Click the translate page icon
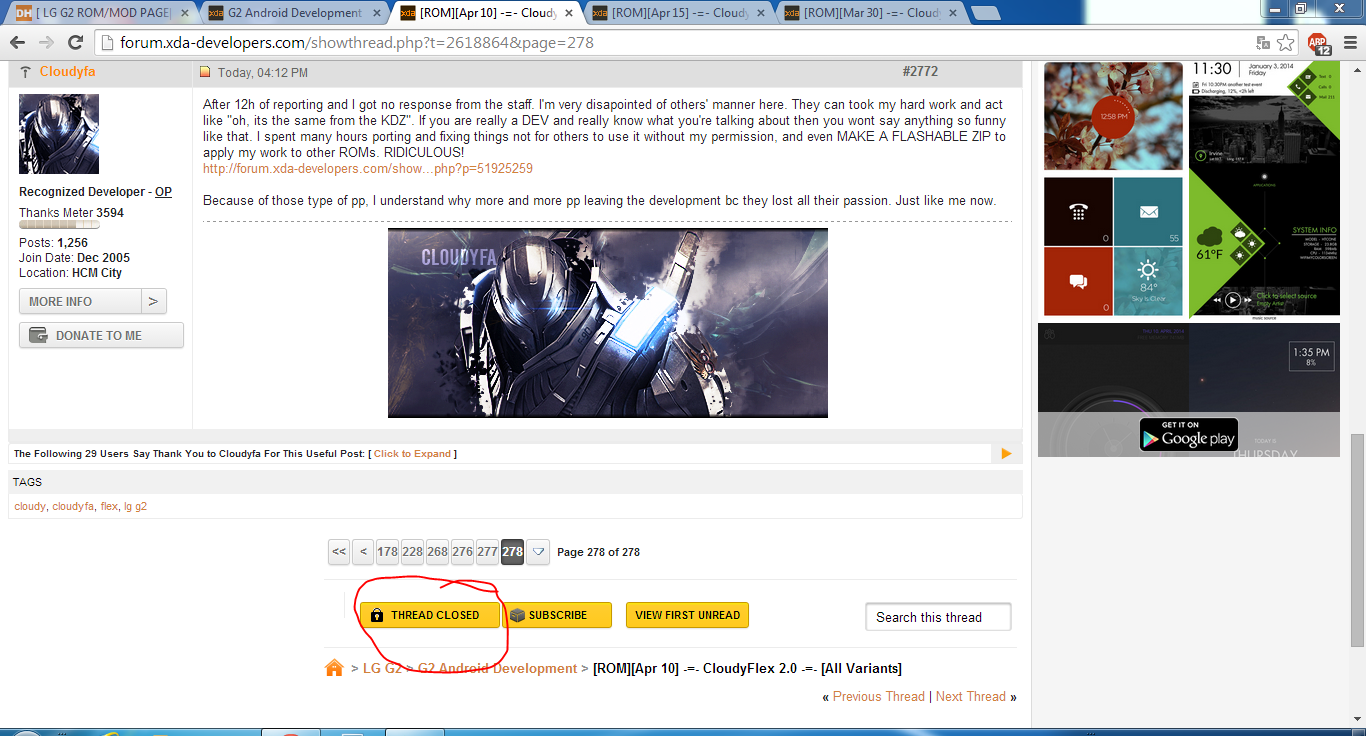This screenshot has height=736, width=1366. [1264, 43]
